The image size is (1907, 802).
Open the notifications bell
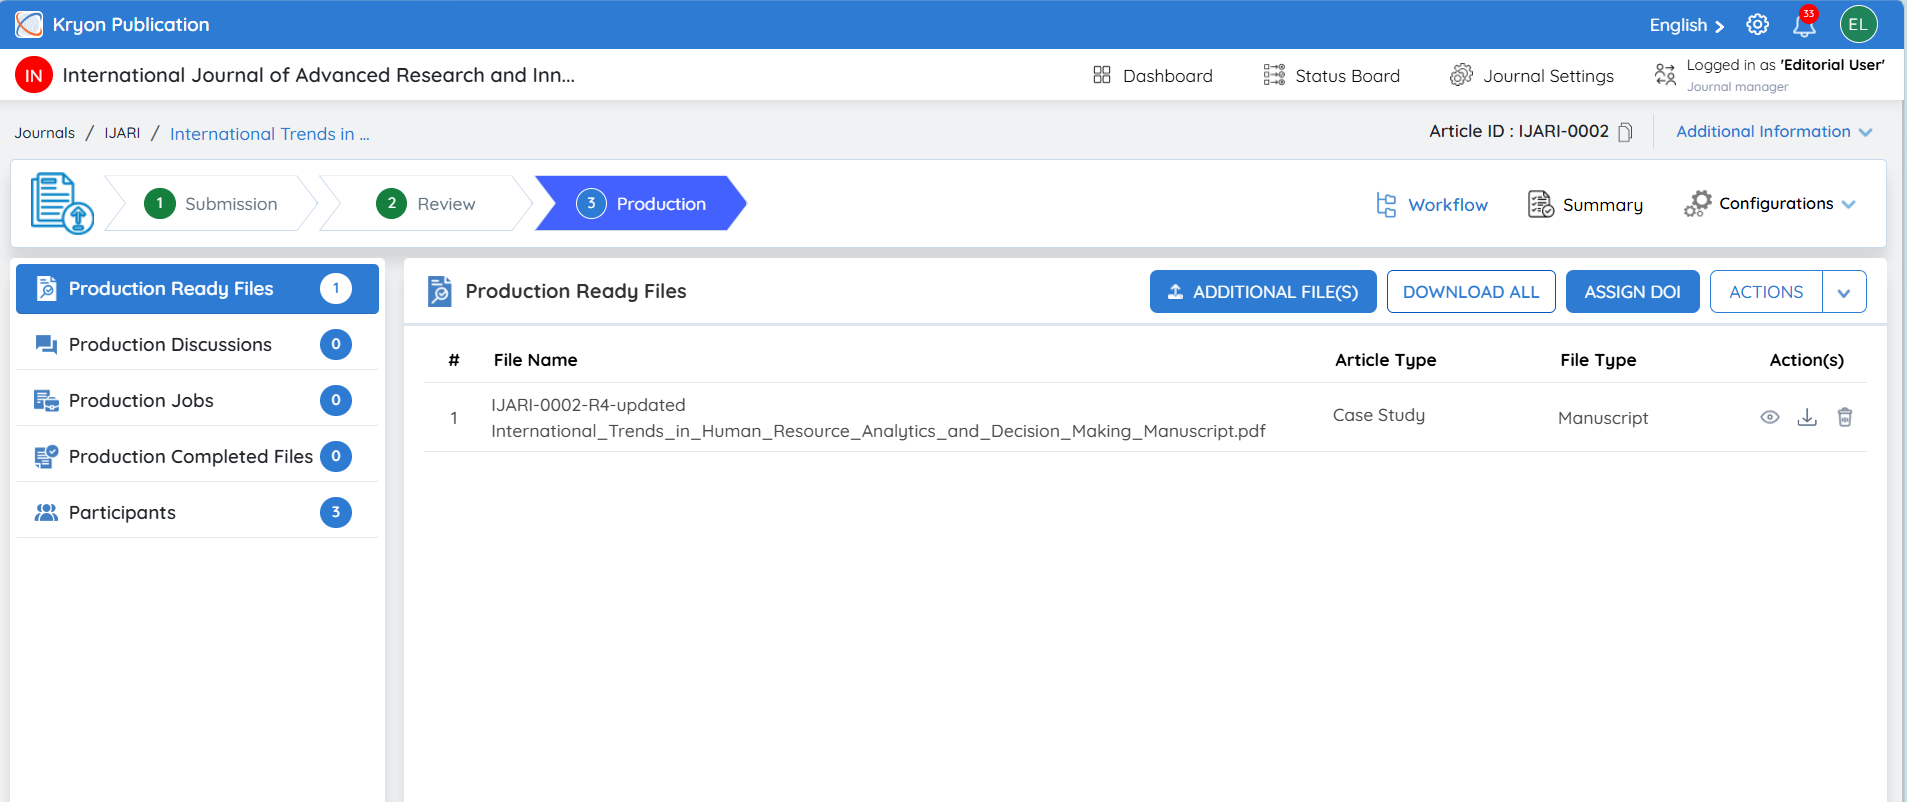(1805, 24)
